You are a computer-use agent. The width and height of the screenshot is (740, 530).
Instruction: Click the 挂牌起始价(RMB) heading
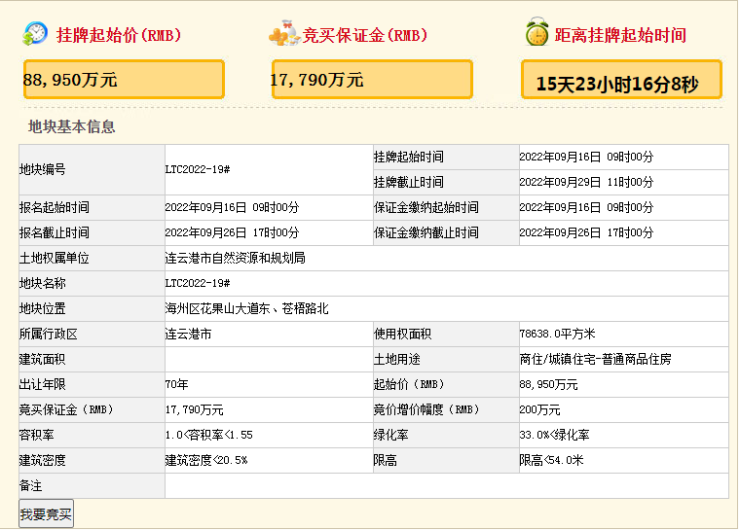click(118, 35)
